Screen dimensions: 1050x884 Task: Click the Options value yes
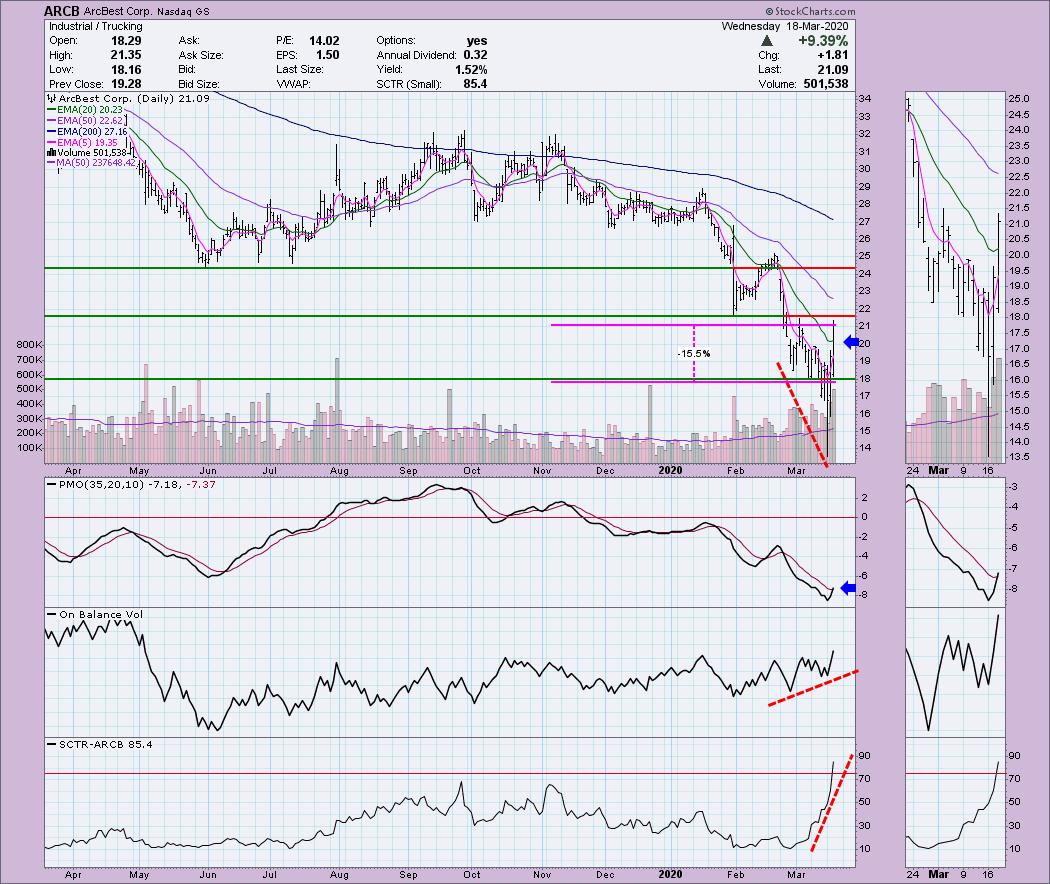[x=477, y=41]
